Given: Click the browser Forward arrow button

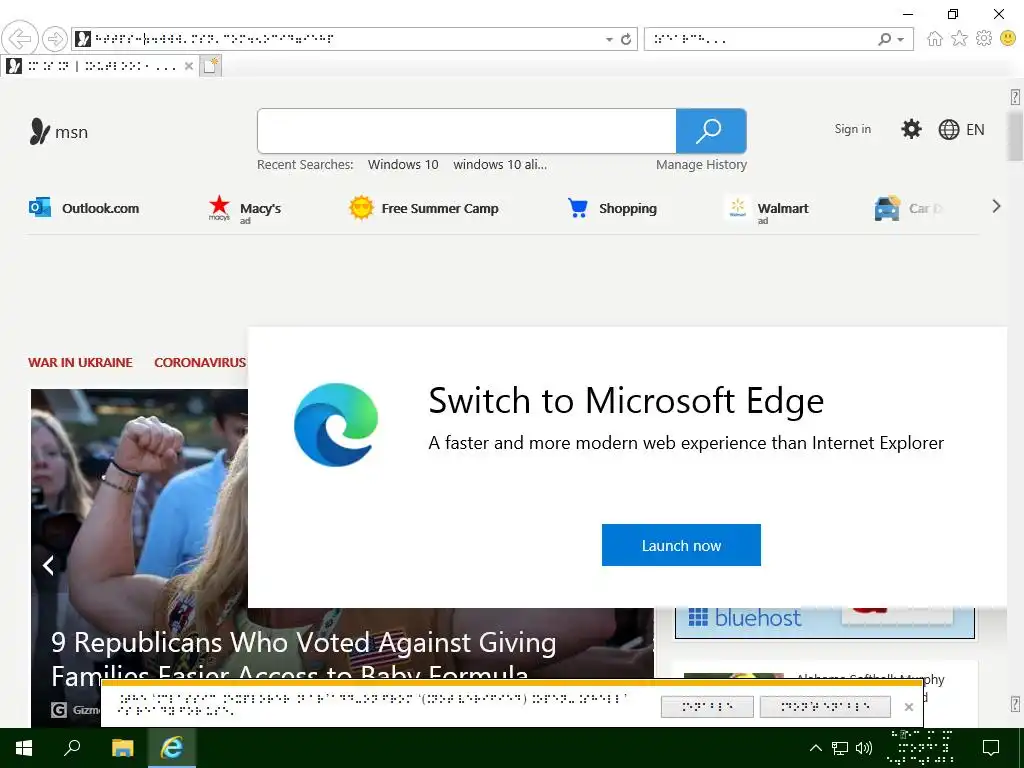Looking at the screenshot, I should [55, 39].
